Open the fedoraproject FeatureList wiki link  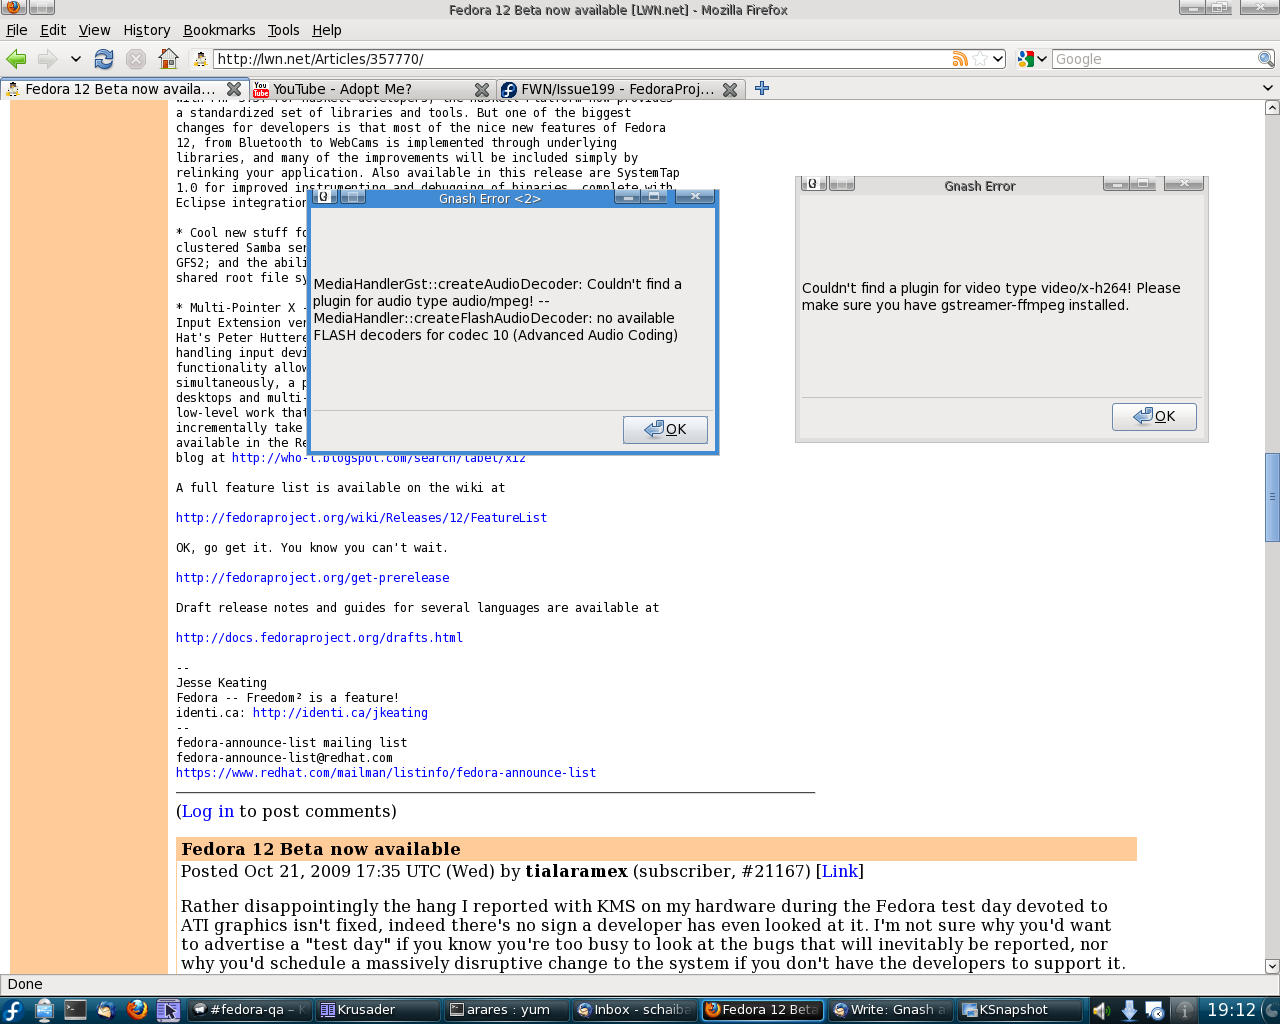[361, 518]
